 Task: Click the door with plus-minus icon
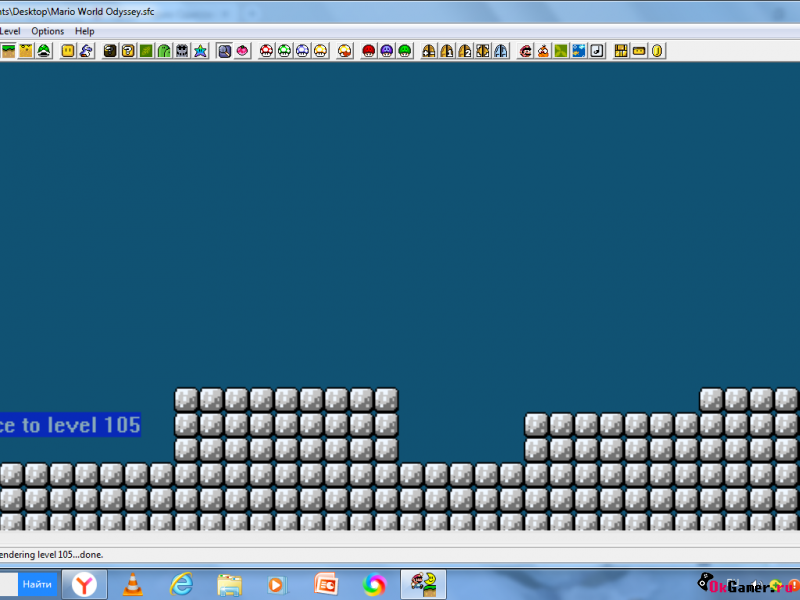tap(429, 51)
